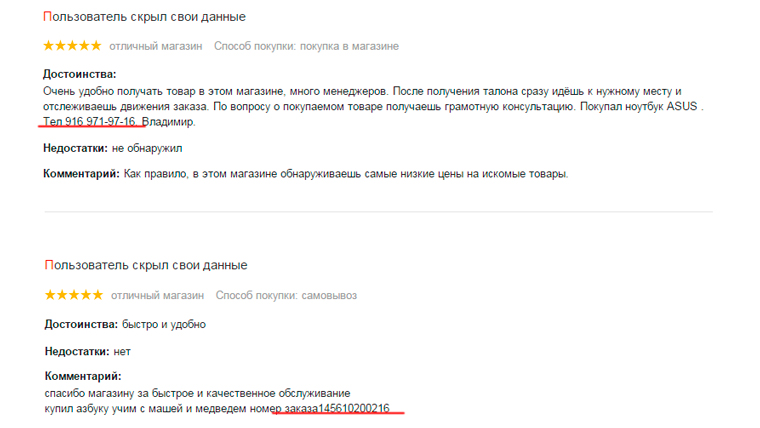The height and width of the screenshot is (428, 760).
Task: Click the second review's five-star rating
Action: pos(74,295)
